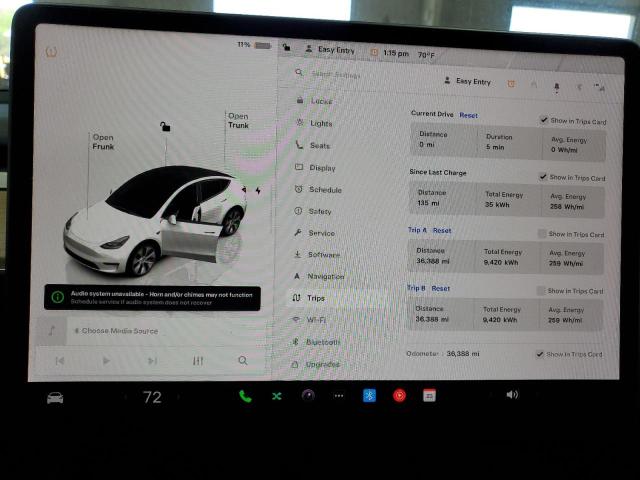Rename trip via the Trip B label
Screen dimensions: 640x480
(x=416, y=288)
